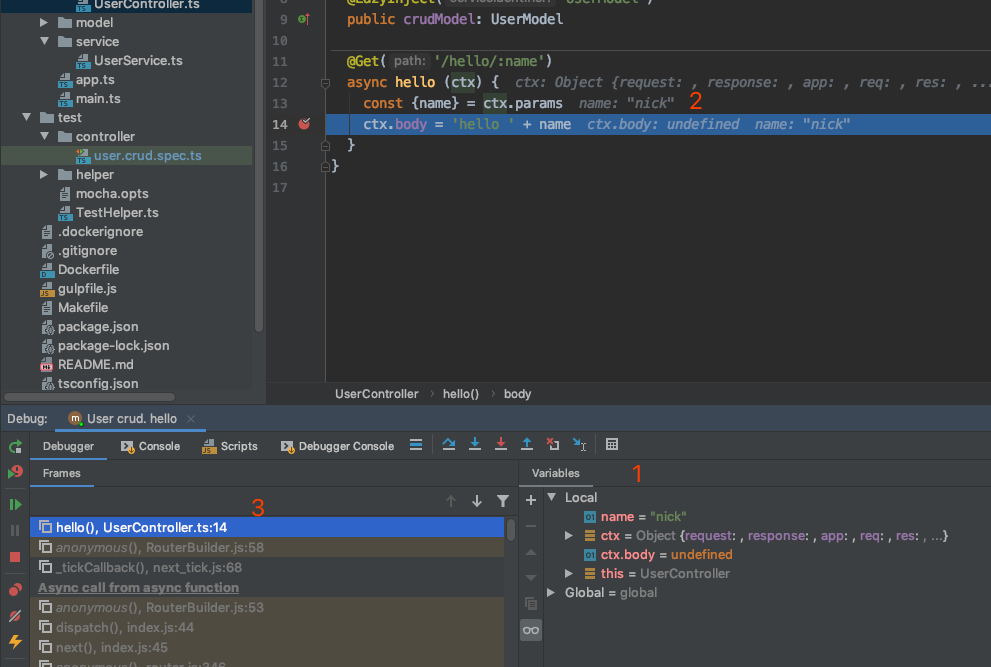Open the Evaluate Expression calculator icon

click(612, 445)
